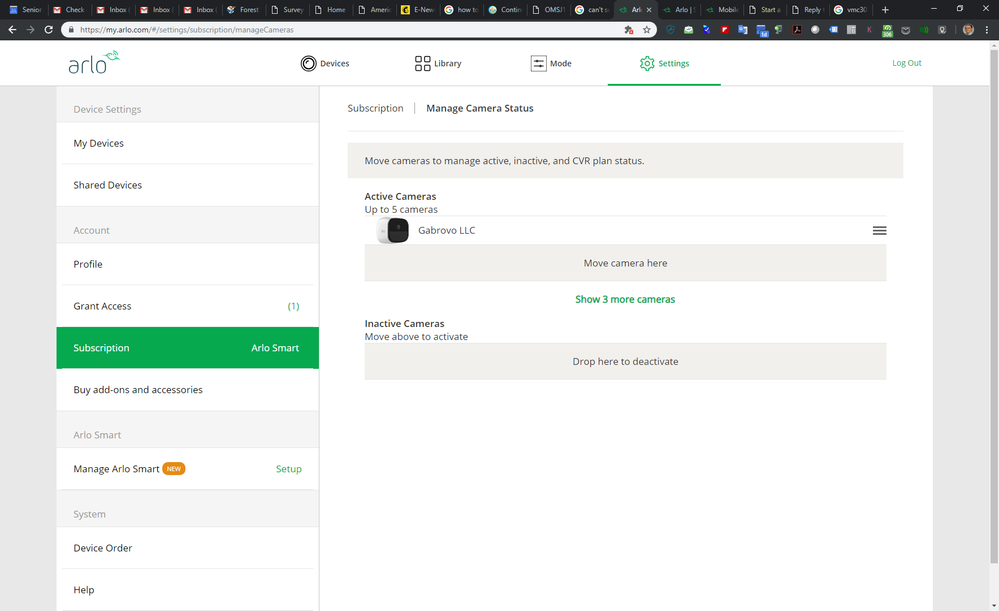Open Manage Arlo Smart in sidebar
This screenshot has height=611, width=999.
(187, 468)
